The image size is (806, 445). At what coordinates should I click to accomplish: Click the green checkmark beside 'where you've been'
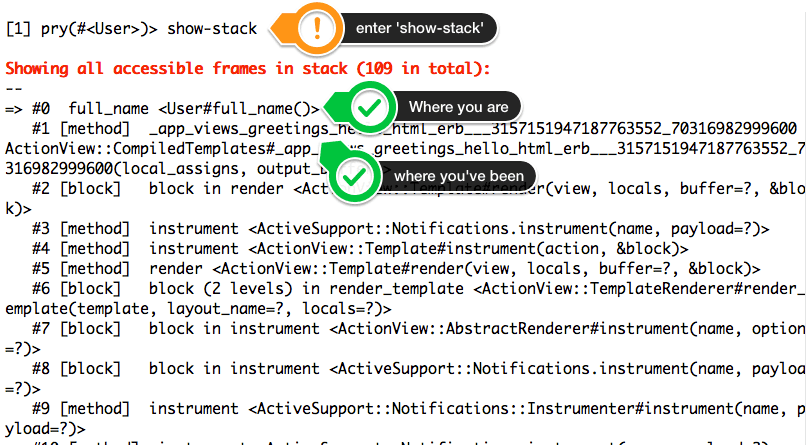pyautogui.click(x=354, y=177)
